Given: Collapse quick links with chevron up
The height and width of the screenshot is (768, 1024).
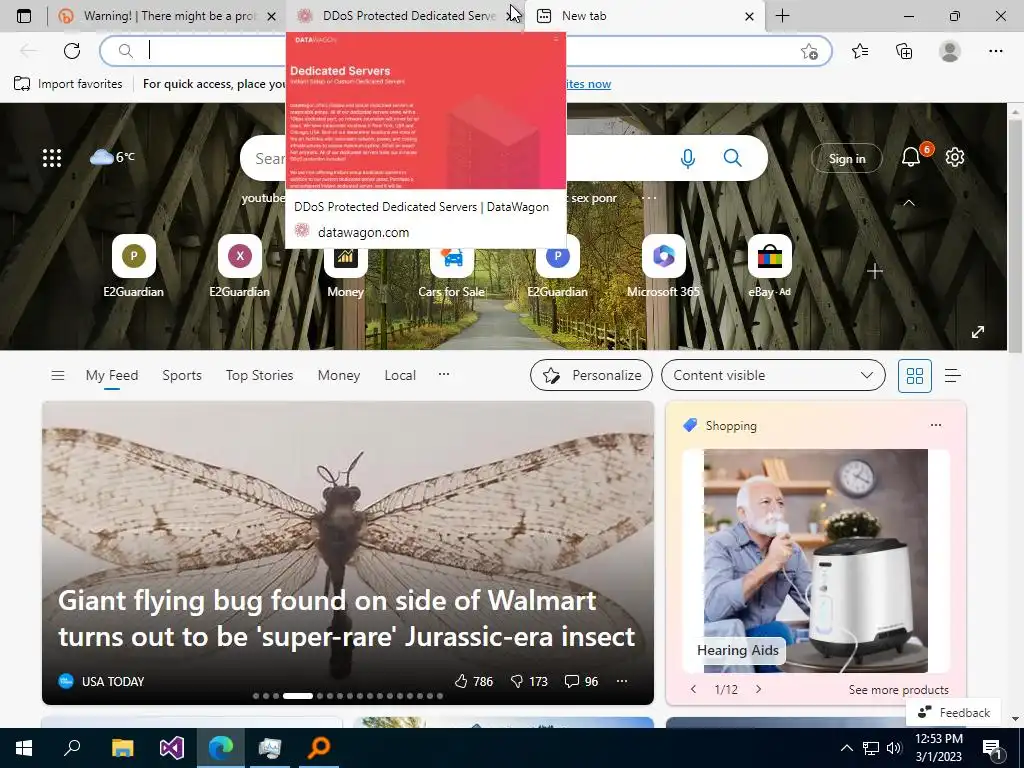Looking at the screenshot, I should tap(908, 203).
